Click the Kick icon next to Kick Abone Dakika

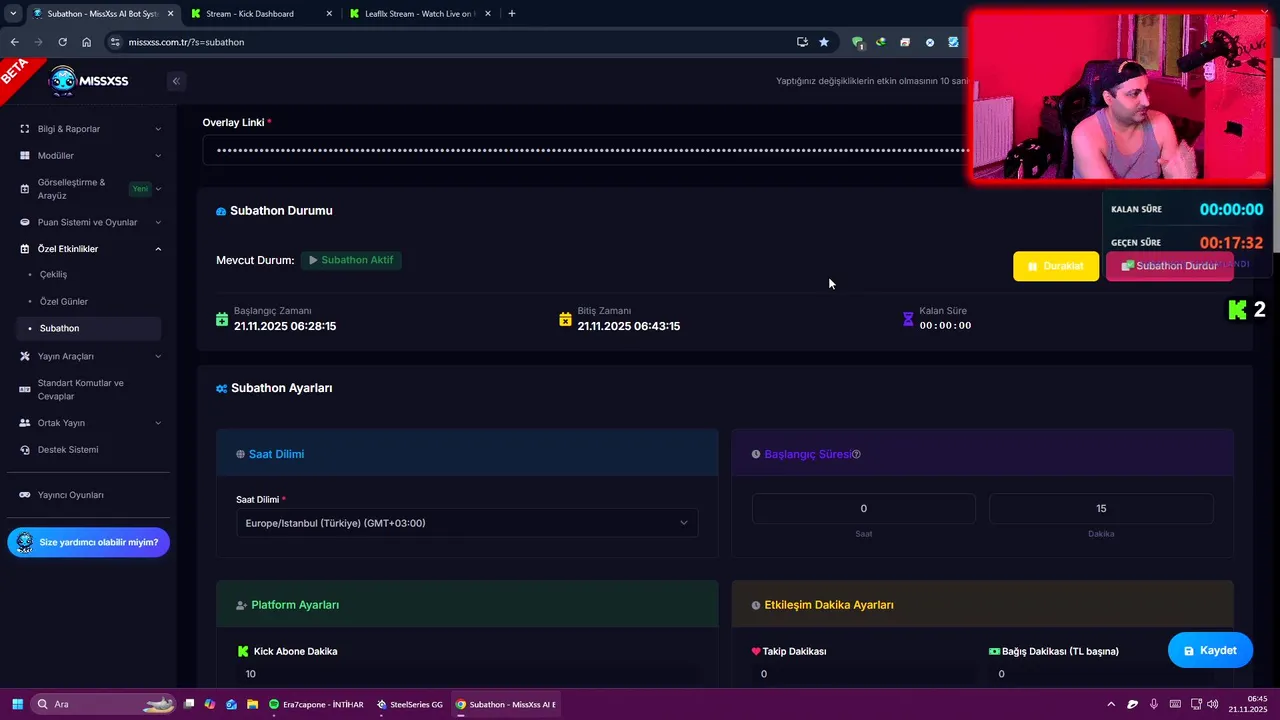242,651
